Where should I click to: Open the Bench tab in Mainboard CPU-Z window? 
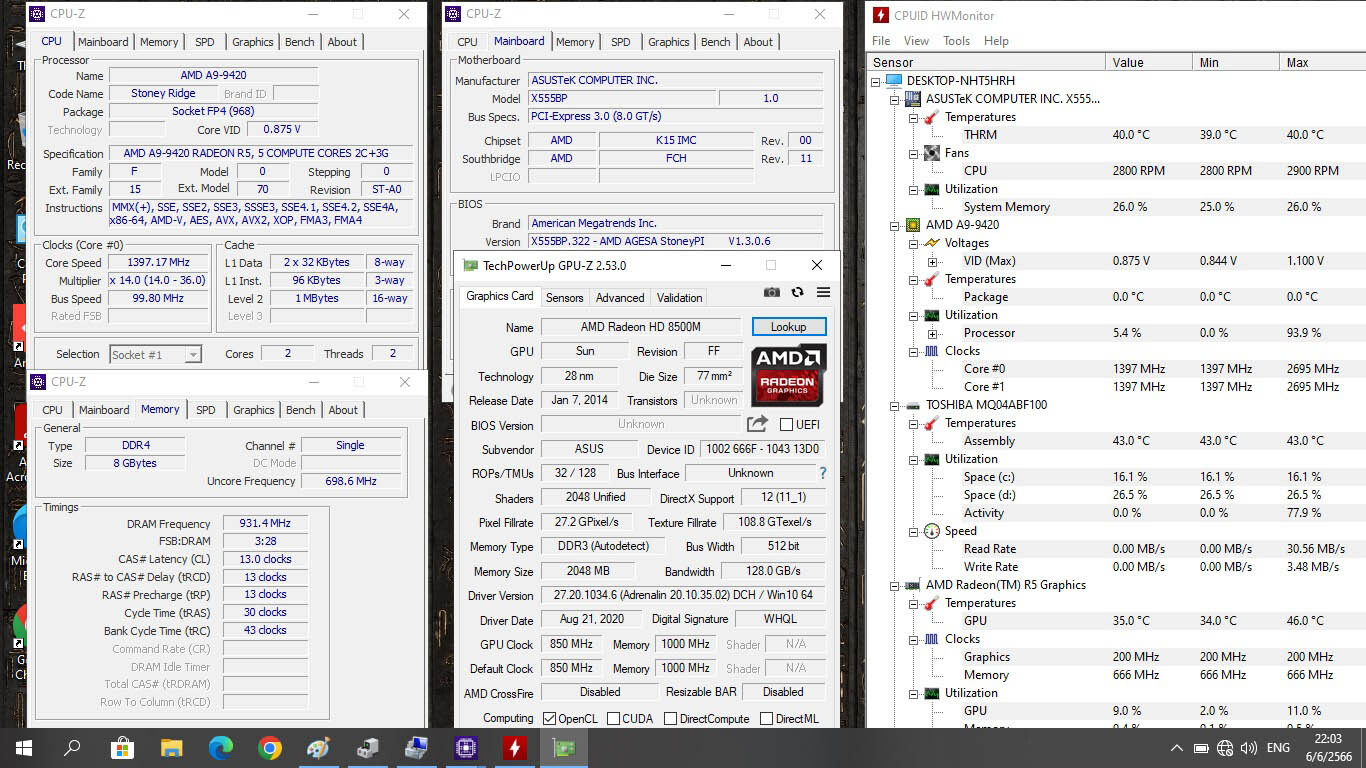715,42
